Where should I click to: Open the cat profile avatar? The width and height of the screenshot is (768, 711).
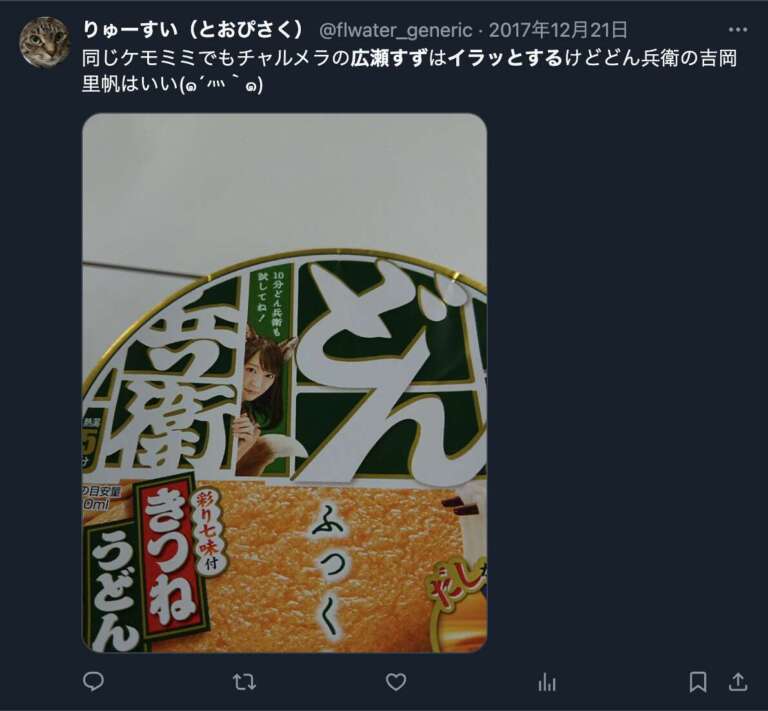pyautogui.click(x=44, y=42)
